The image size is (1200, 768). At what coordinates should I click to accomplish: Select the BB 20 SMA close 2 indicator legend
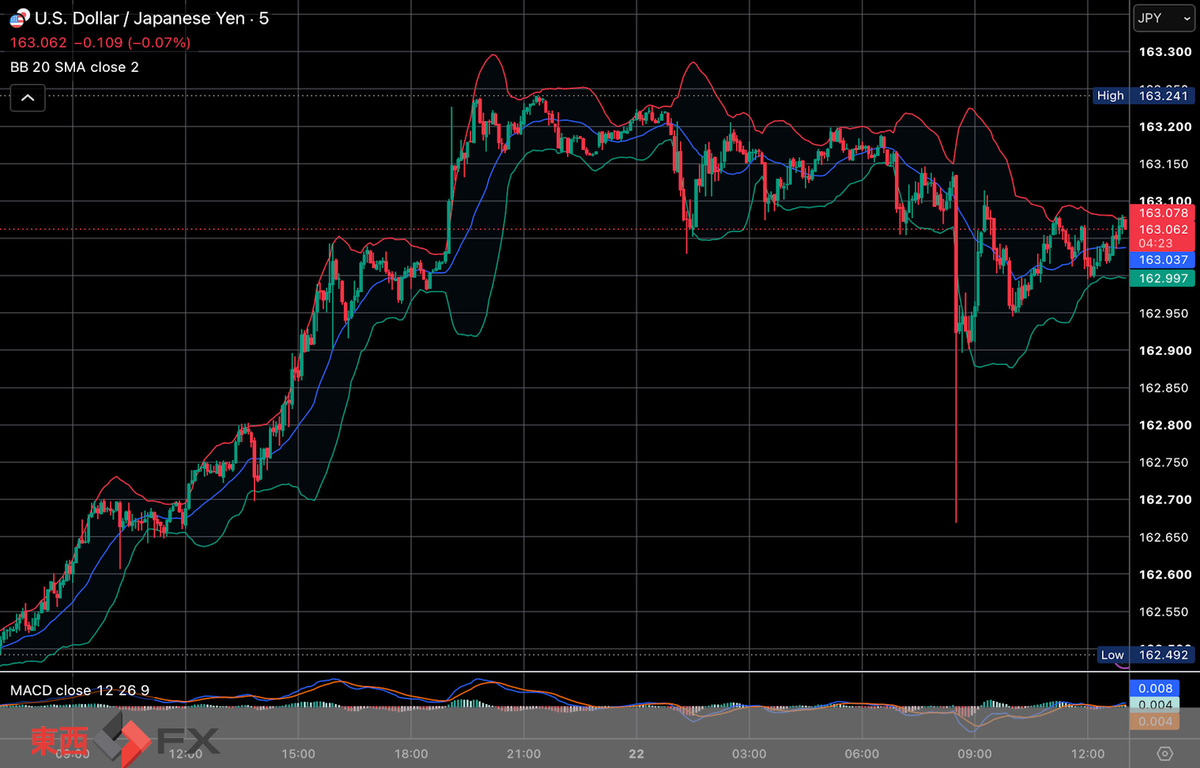click(x=75, y=67)
